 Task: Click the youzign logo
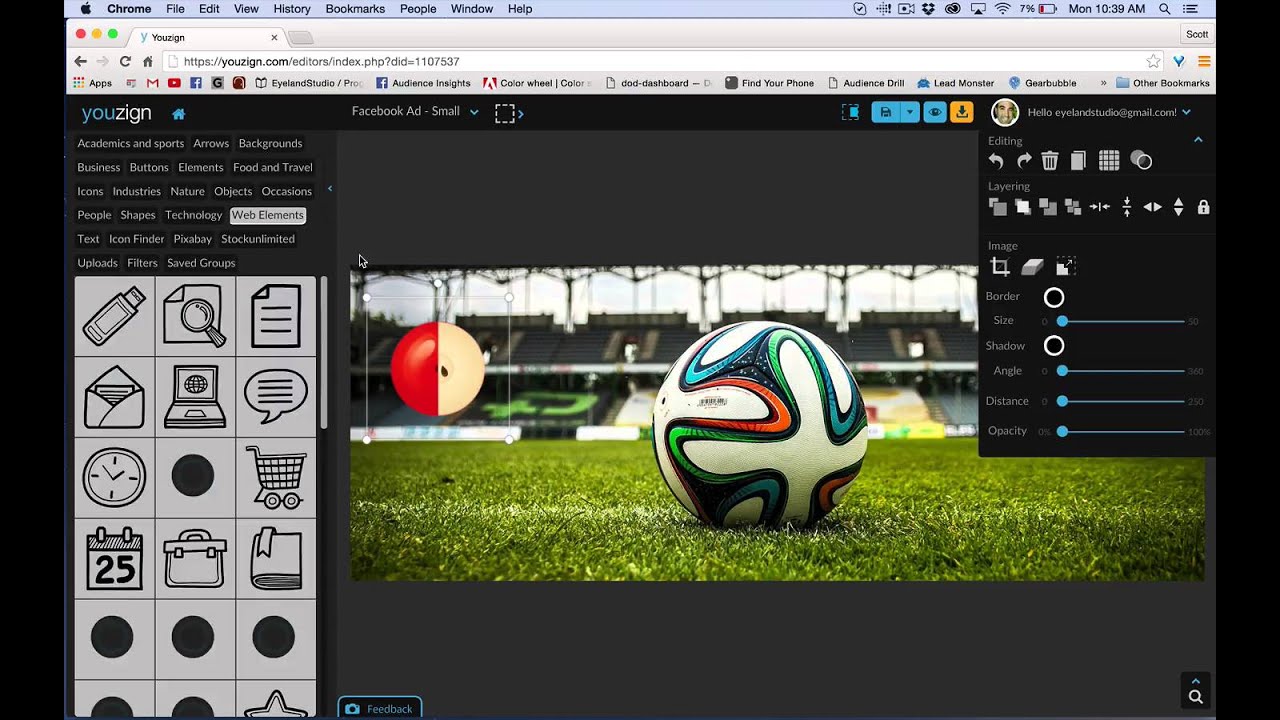116,113
